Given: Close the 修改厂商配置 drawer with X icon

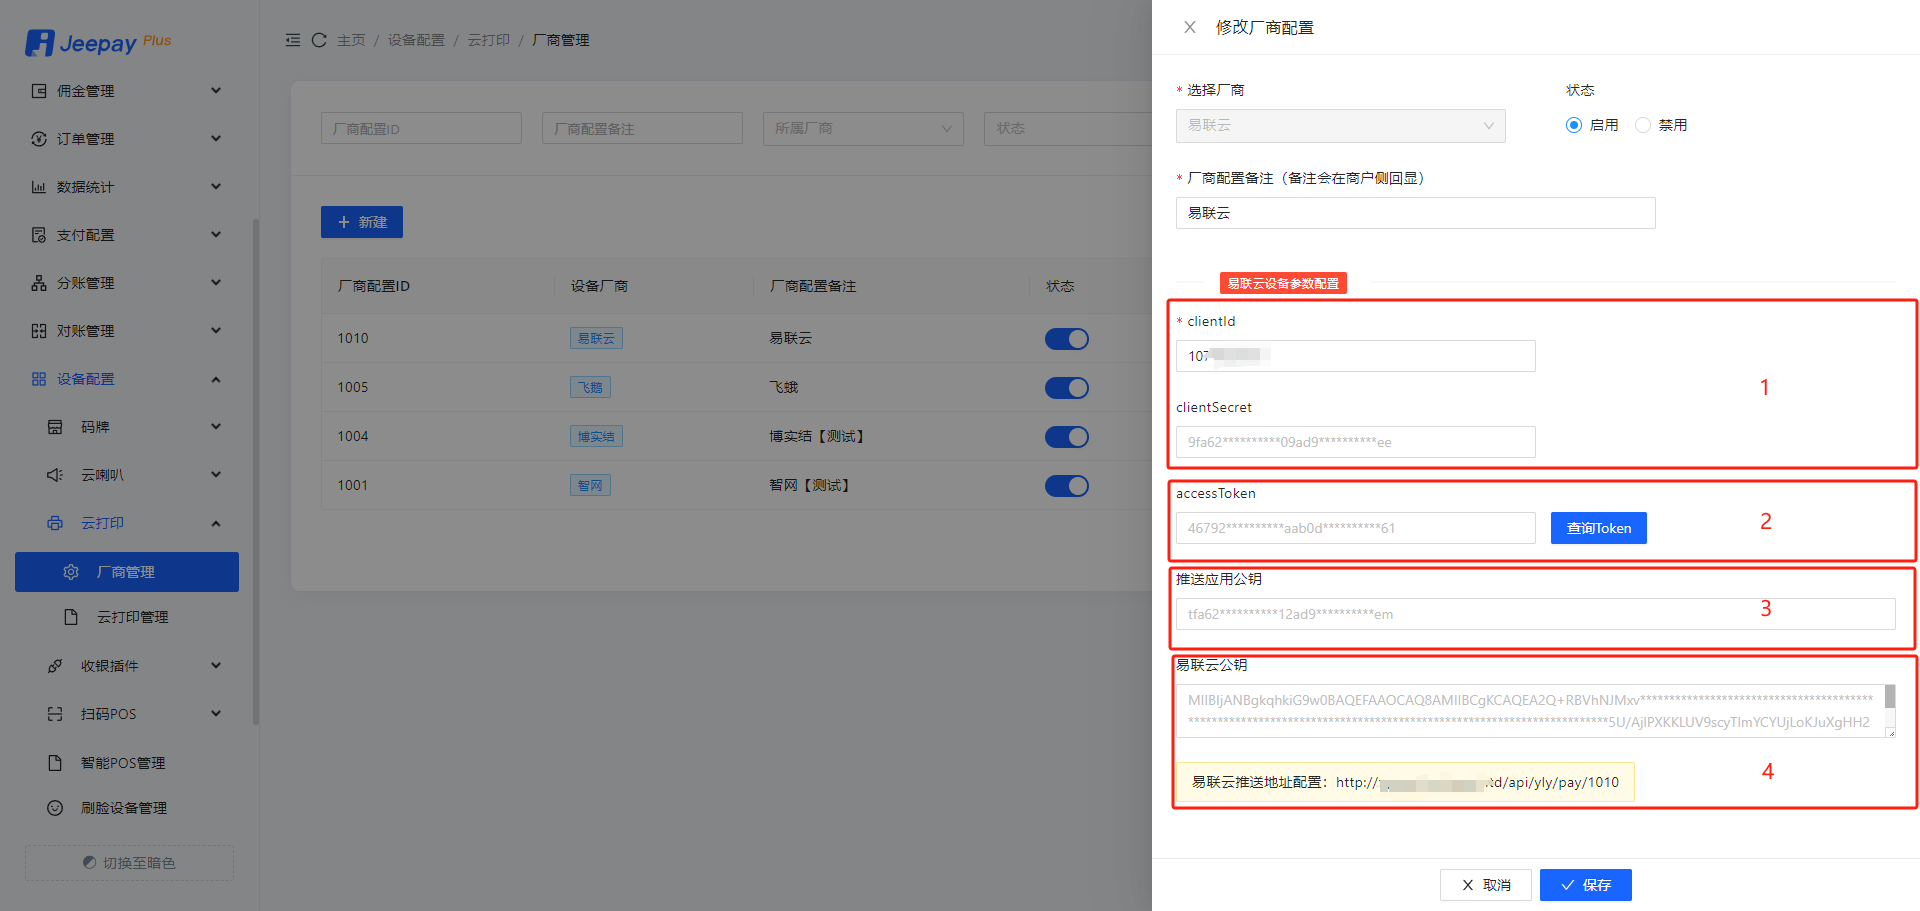Looking at the screenshot, I should [x=1190, y=27].
